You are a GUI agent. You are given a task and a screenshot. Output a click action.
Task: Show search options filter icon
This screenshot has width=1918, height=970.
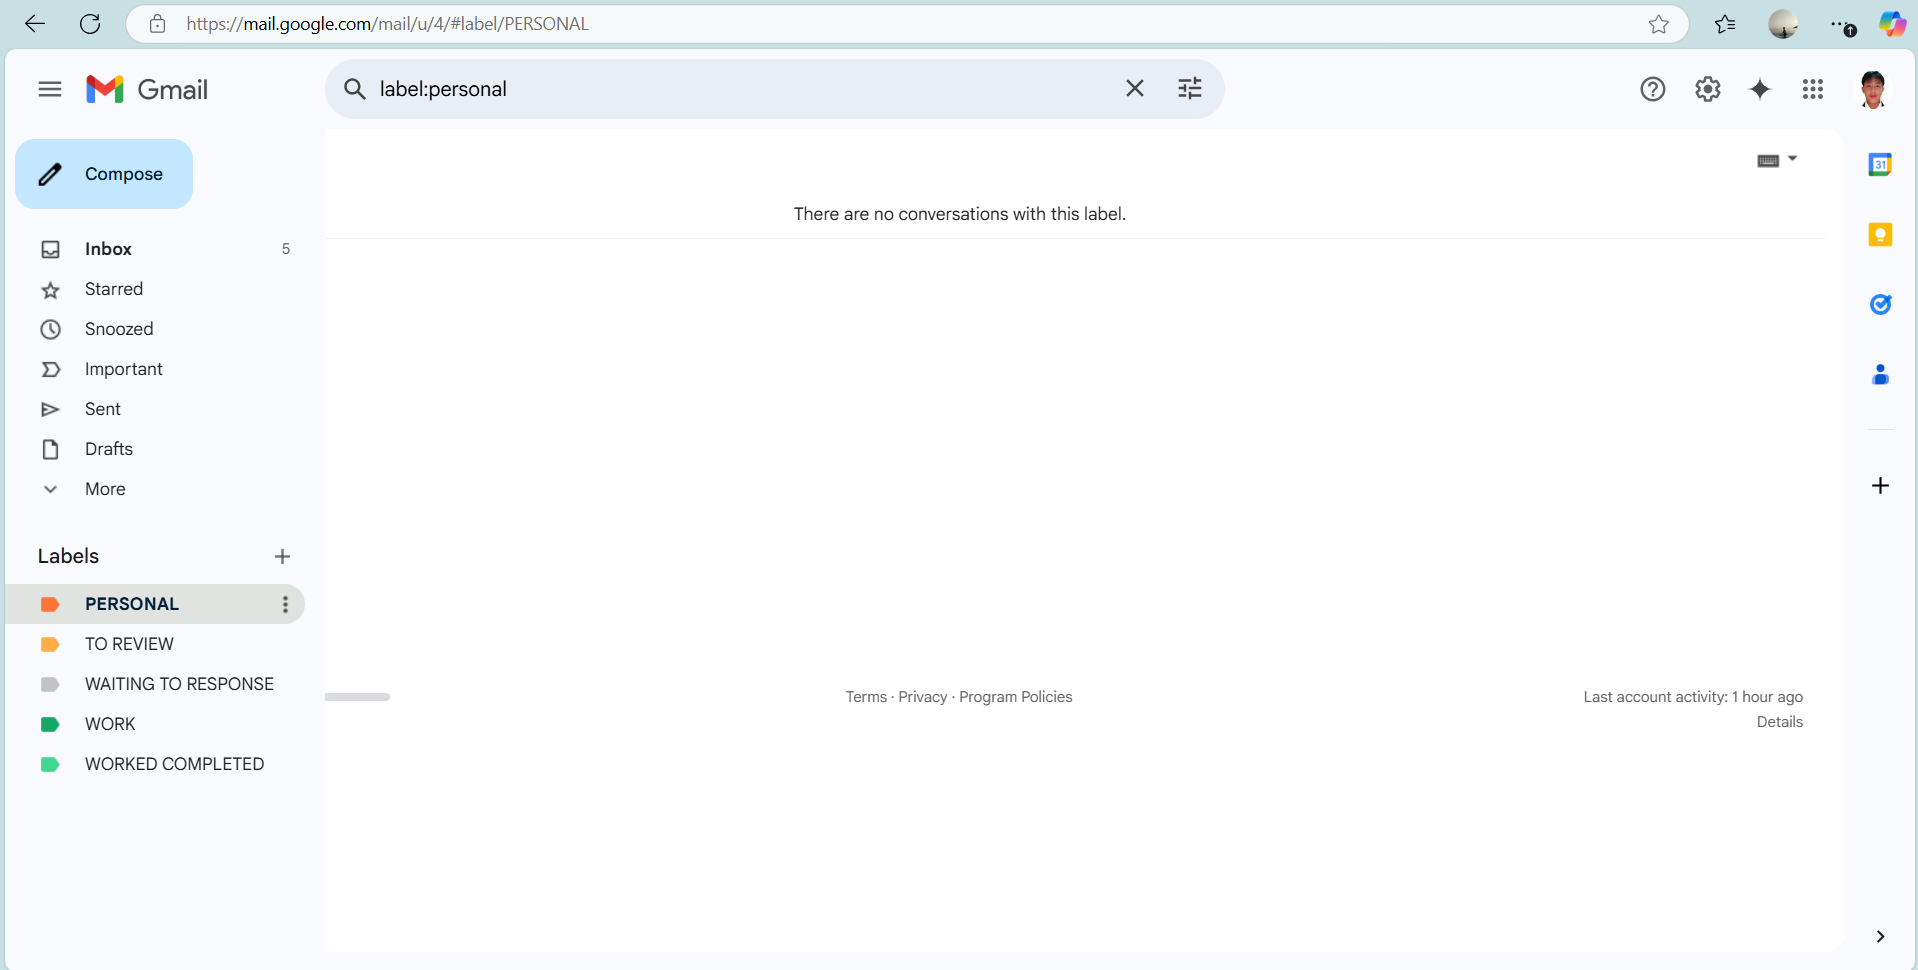pyautogui.click(x=1190, y=89)
